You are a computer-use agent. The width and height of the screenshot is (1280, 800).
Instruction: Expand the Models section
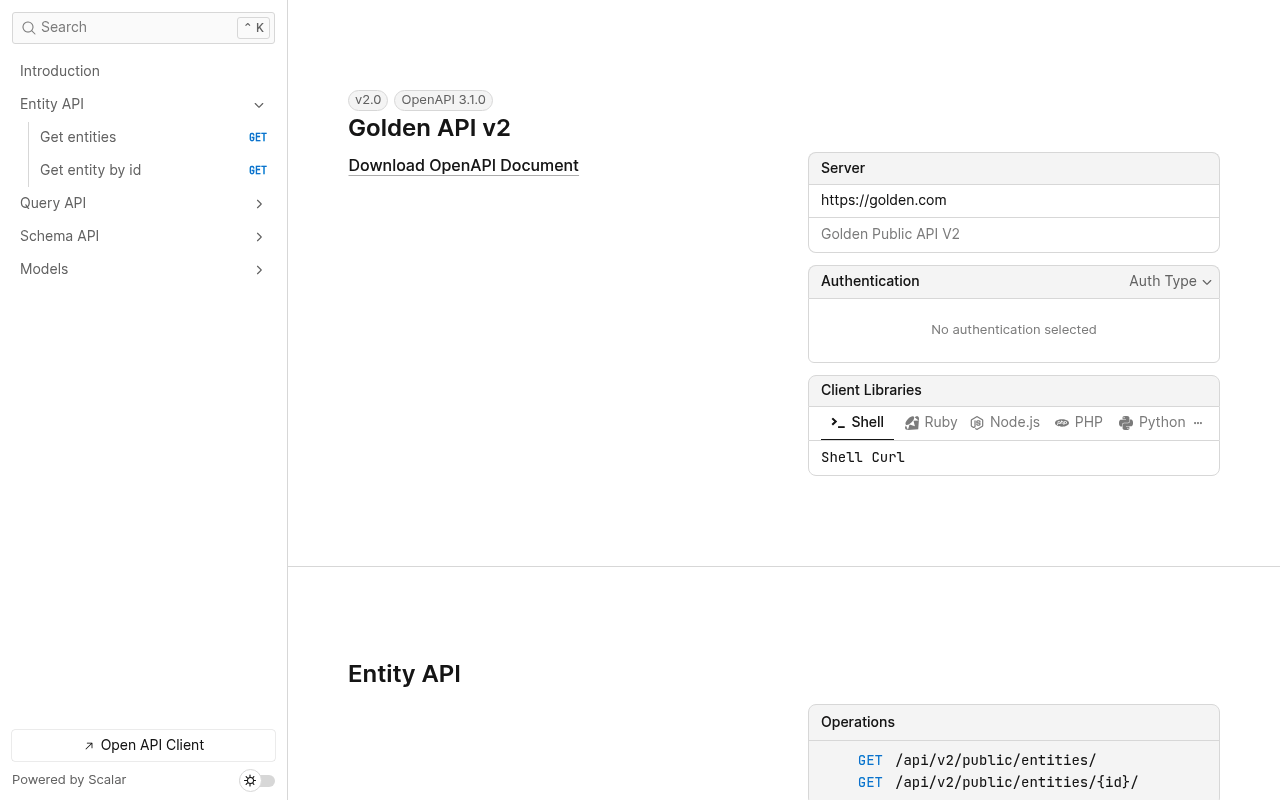click(259, 270)
